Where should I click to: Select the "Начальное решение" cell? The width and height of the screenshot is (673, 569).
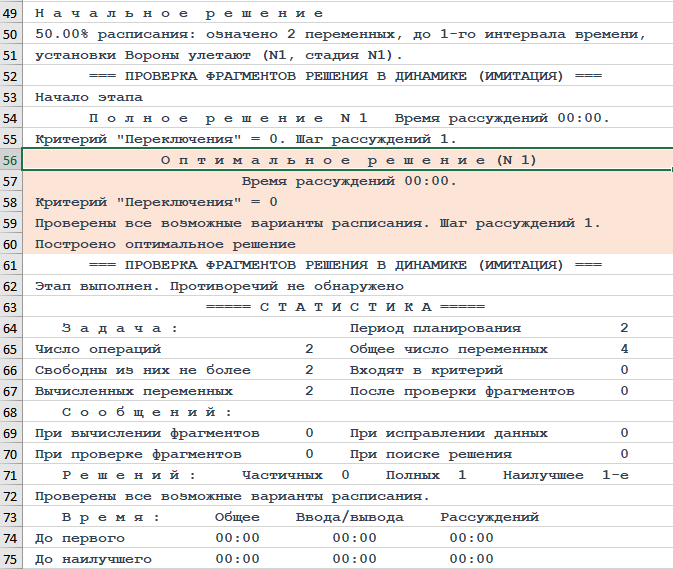(x=179, y=14)
